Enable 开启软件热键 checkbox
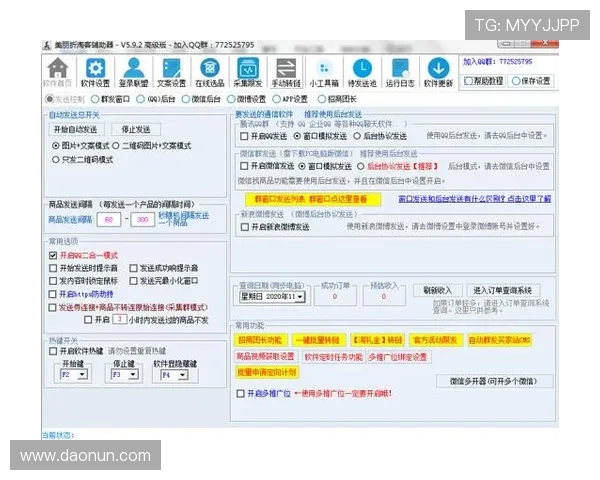 point(53,351)
